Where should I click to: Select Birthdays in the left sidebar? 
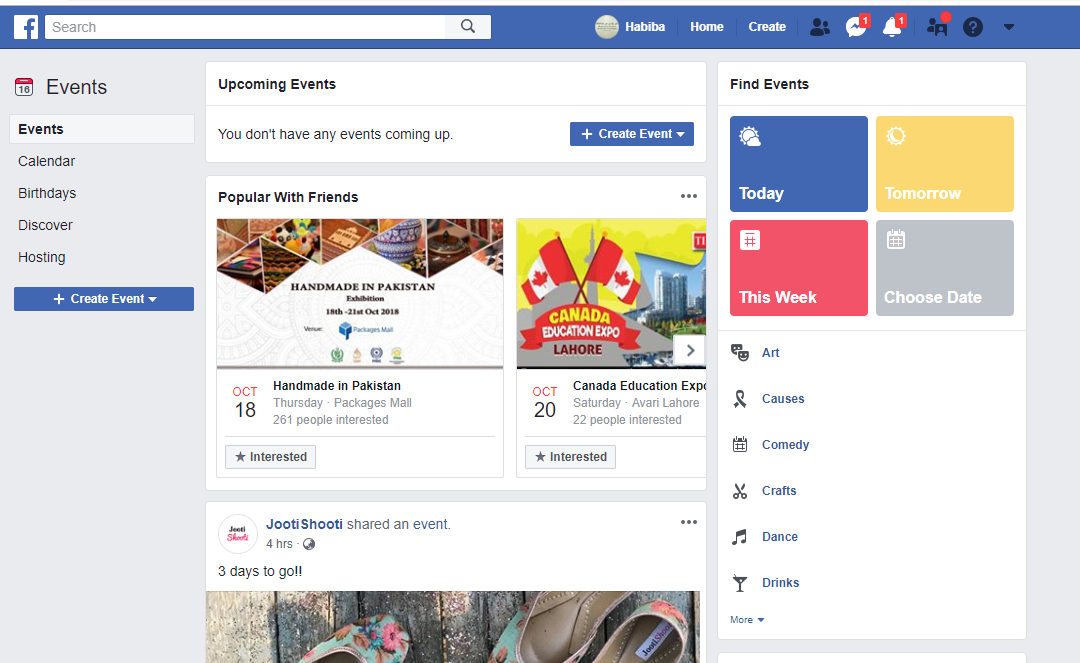pos(48,193)
